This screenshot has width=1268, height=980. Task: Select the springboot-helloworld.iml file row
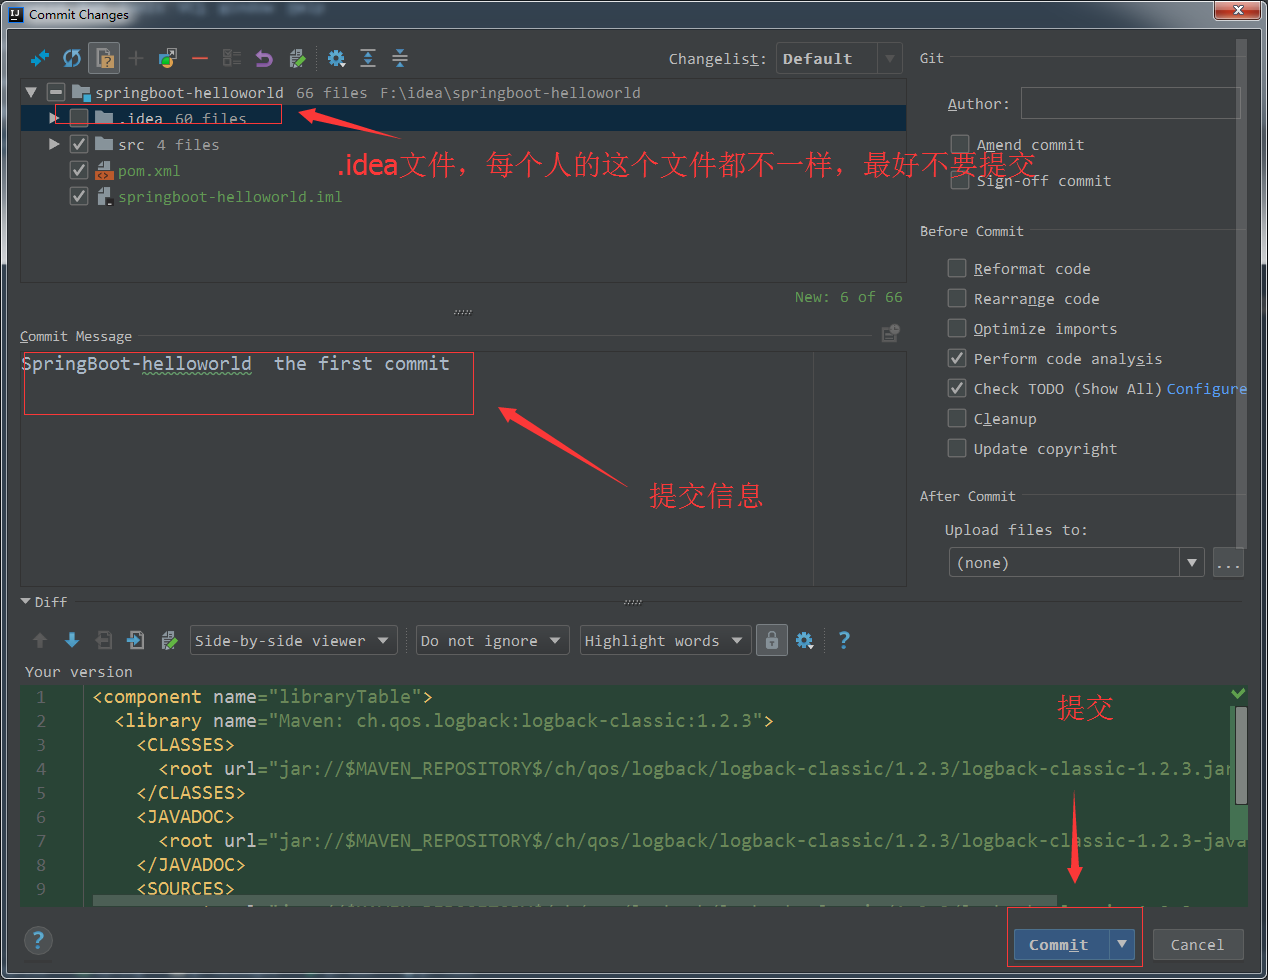[x=462, y=197]
